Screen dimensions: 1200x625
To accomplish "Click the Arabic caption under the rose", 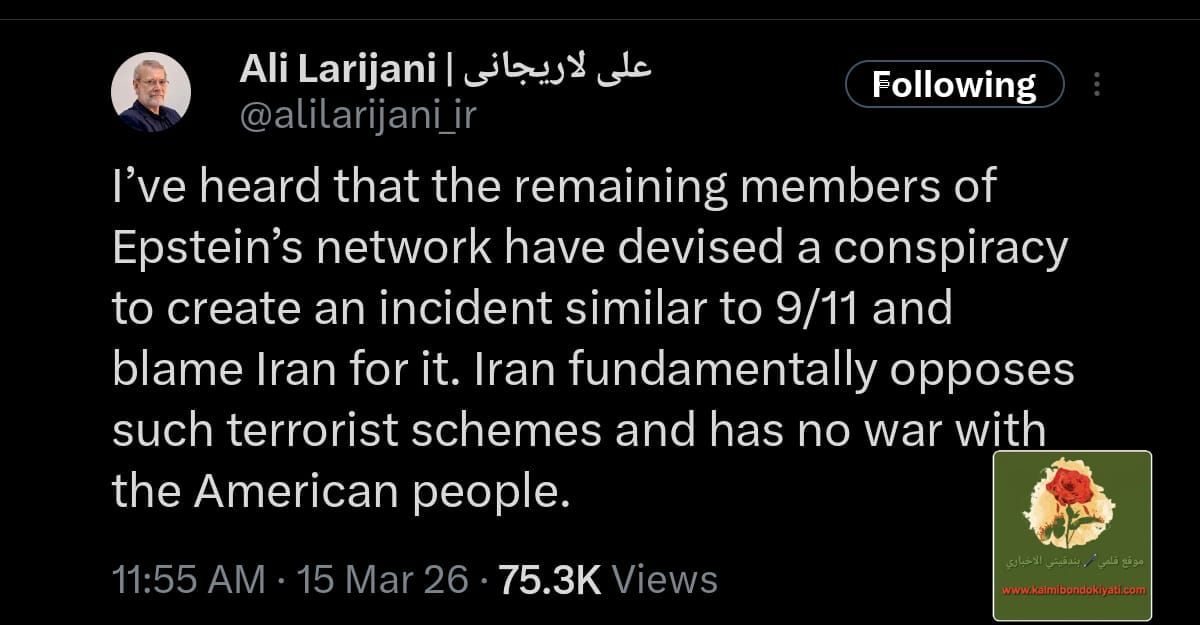I will point(1073,565).
